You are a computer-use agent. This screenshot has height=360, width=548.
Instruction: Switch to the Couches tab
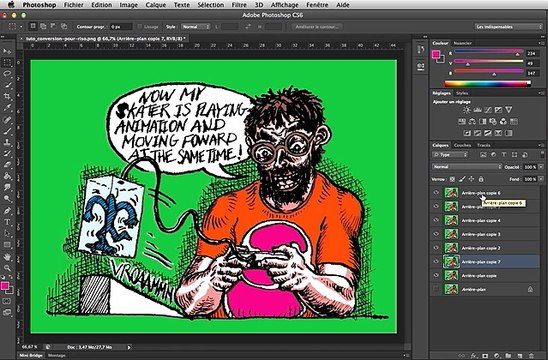click(462, 145)
